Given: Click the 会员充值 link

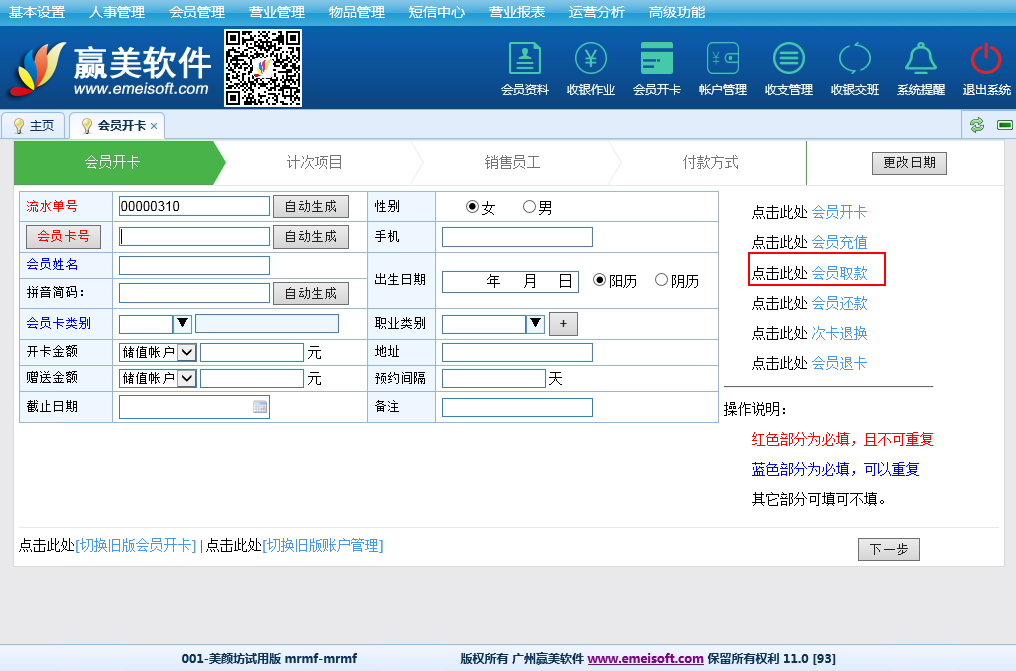Looking at the screenshot, I should 839,242.
